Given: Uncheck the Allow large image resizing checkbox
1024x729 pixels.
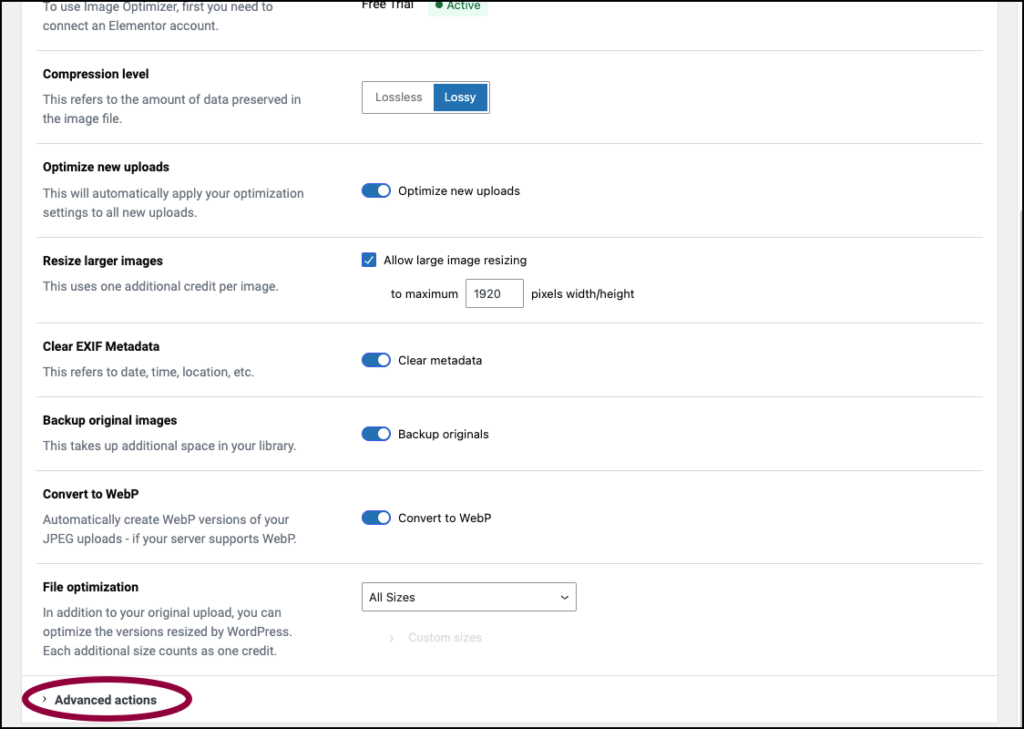Looking at the screenshot, I should coord(369,260).
